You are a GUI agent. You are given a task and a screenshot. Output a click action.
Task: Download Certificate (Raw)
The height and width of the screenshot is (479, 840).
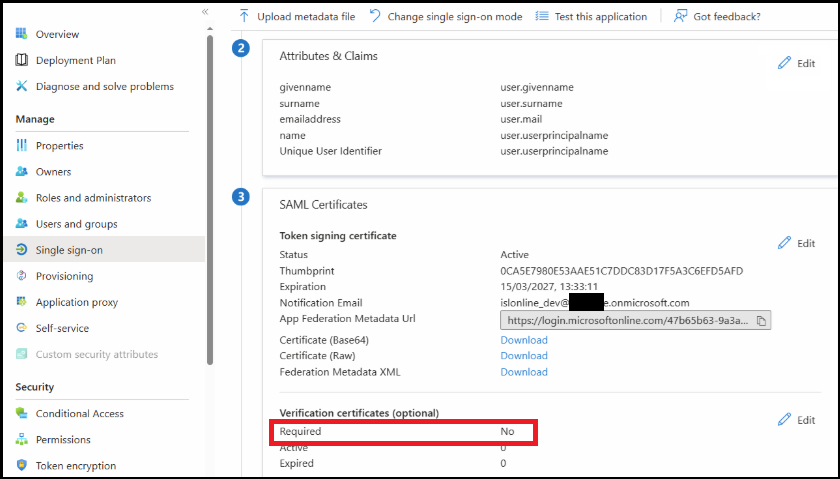pos(523,355)
